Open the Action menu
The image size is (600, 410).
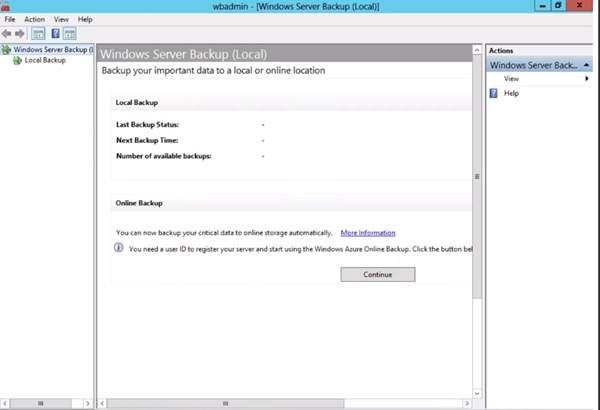(x=34, y=19)
